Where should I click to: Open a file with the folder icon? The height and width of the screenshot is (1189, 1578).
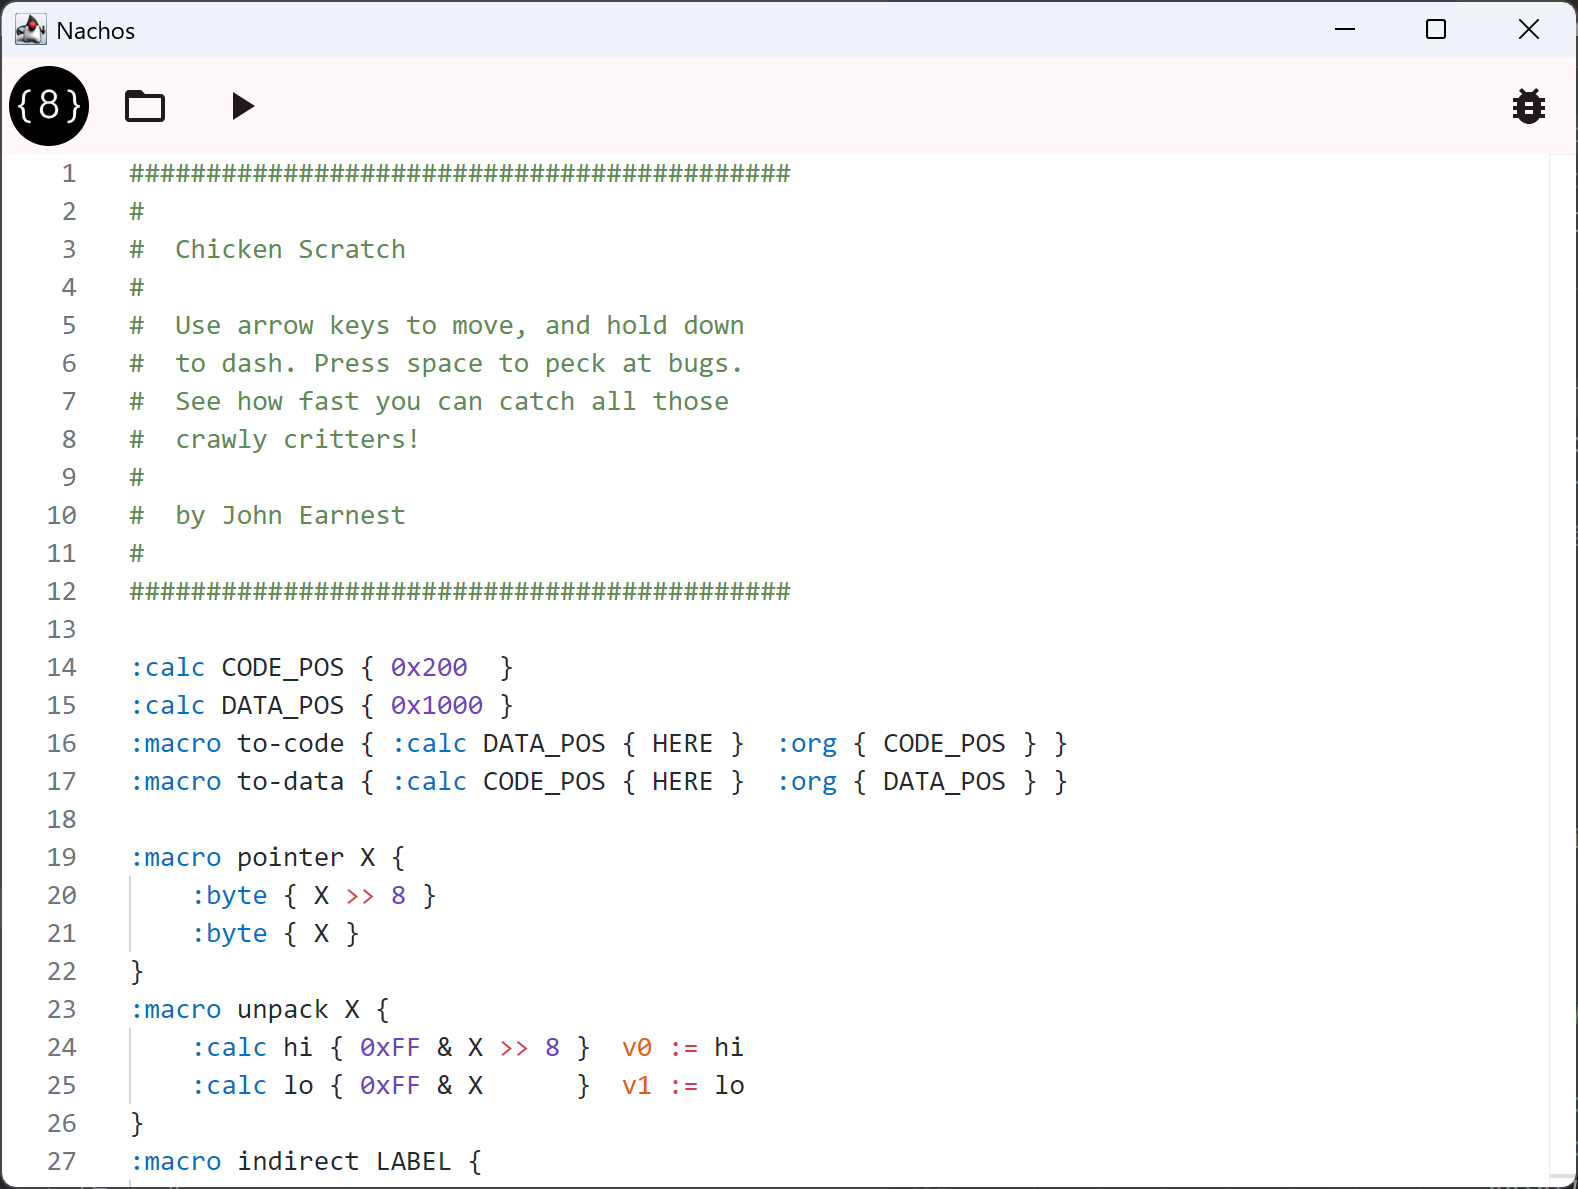click(x=145, y=106)
